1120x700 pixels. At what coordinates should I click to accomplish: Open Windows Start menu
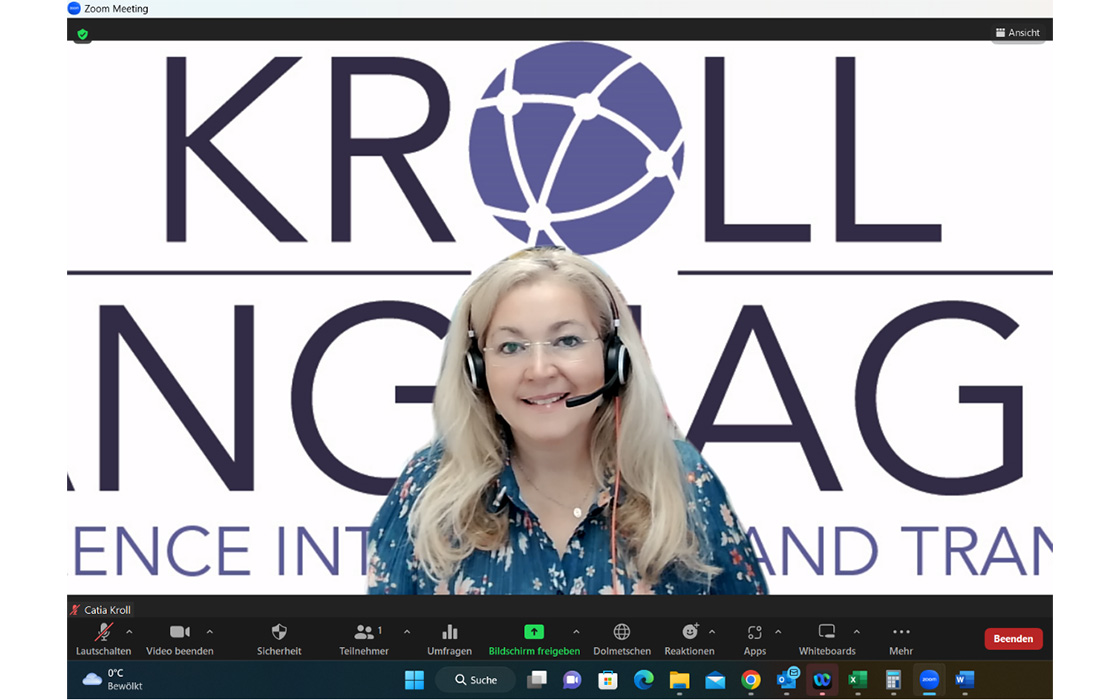[x=414, y=680]
